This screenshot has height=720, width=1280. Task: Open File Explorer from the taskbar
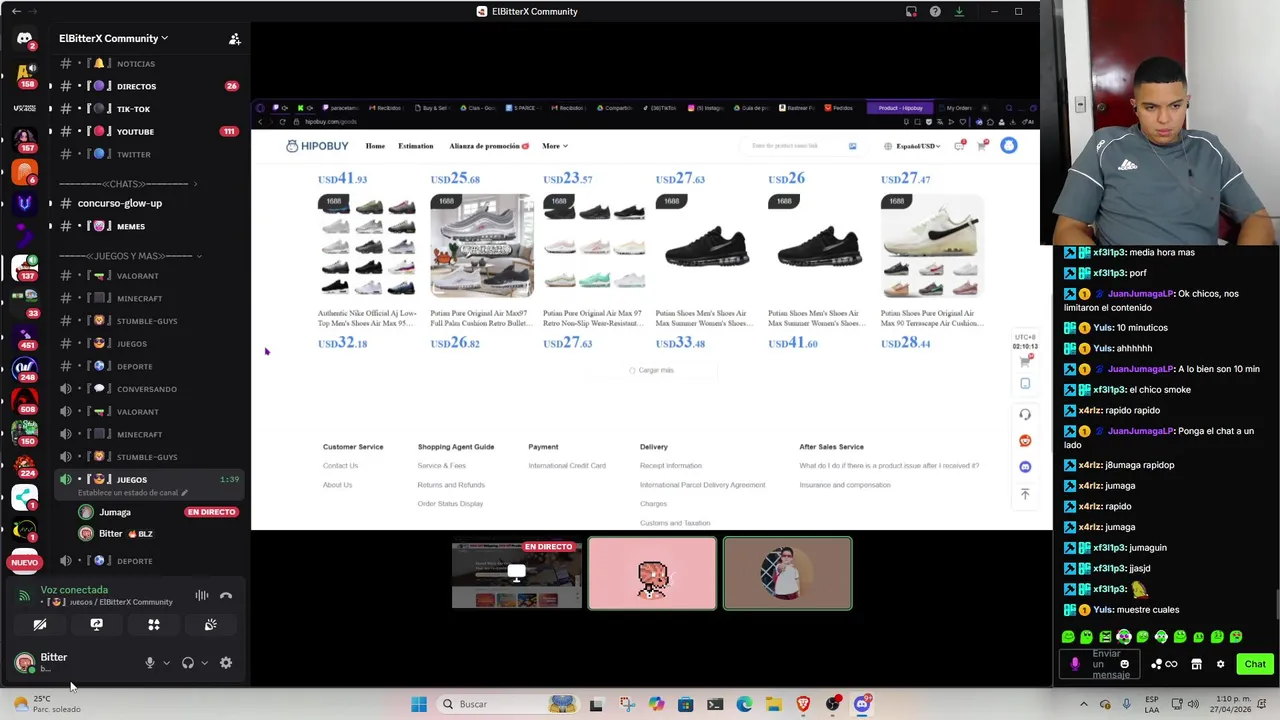coord(773,704)
